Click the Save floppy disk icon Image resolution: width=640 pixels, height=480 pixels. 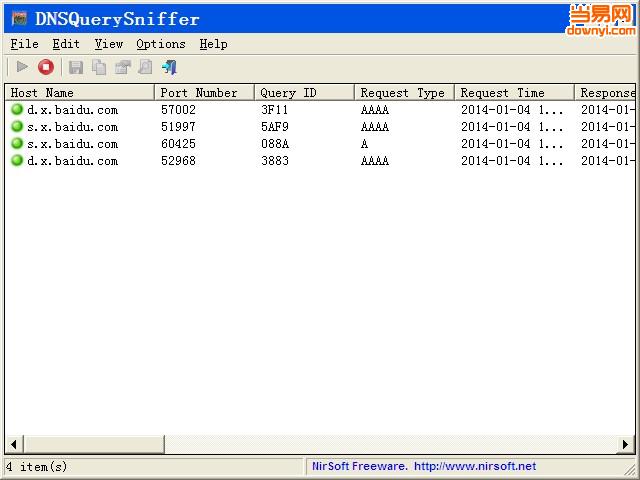75,67
